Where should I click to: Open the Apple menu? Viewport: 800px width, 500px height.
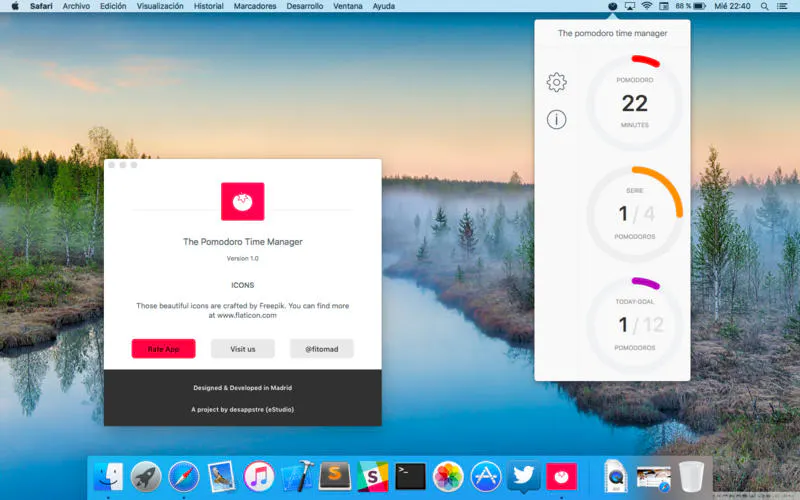(x=15, y=6)
